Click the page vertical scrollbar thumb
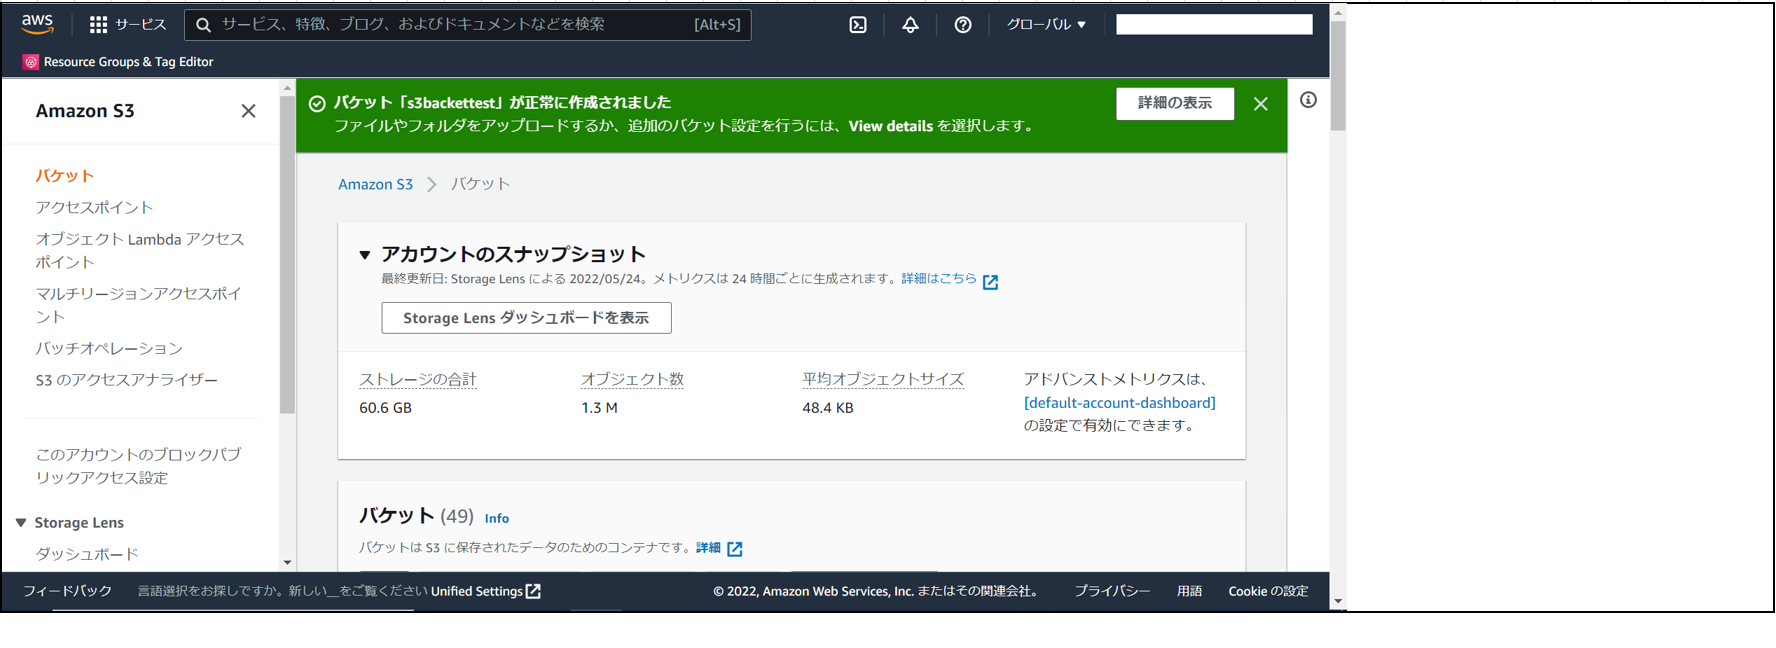The height and width of the screenshot is (648, 1776). 1338,75
